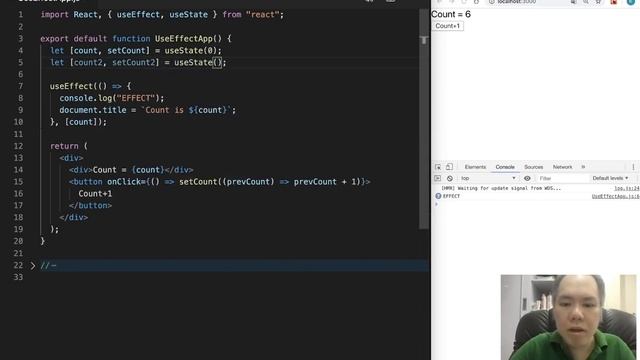Click 'document.title' on line 9

point(93,110)
